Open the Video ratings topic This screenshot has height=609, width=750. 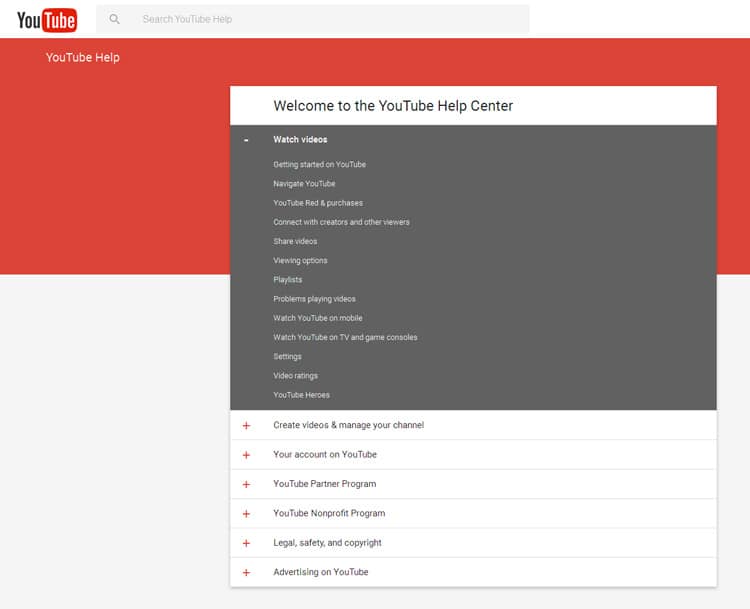click(296, 376)
